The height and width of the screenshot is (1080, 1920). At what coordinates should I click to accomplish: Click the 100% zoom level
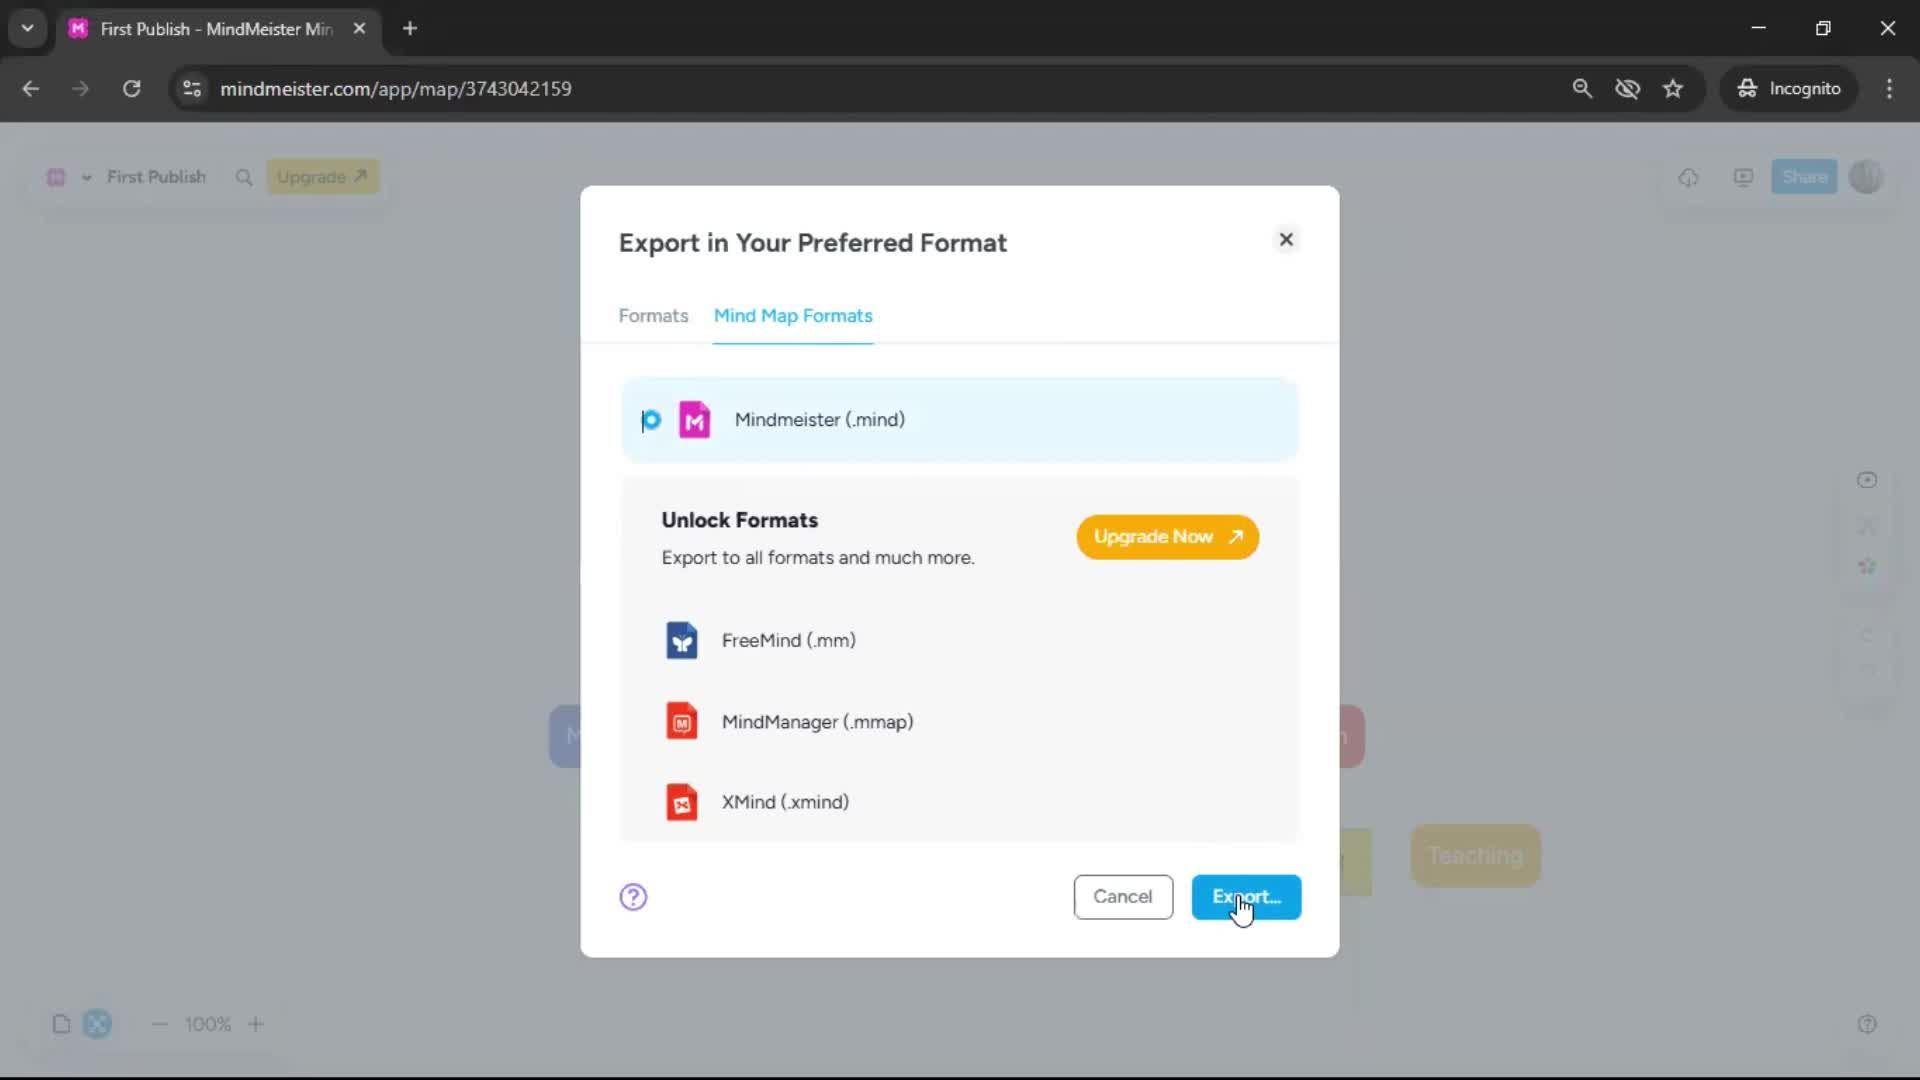tap(208, 1024)
